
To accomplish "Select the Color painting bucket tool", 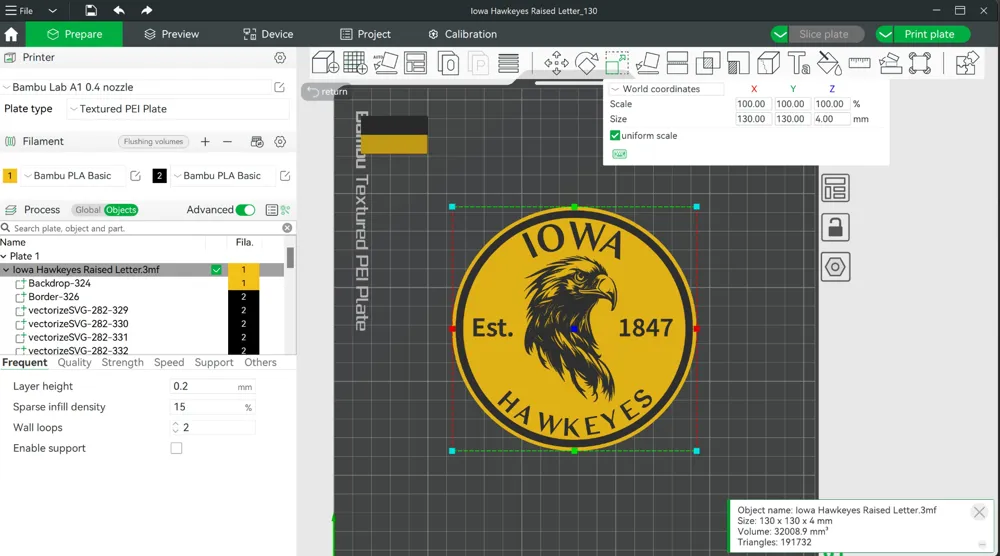I will pyautogui.click(x=829, y=64).
